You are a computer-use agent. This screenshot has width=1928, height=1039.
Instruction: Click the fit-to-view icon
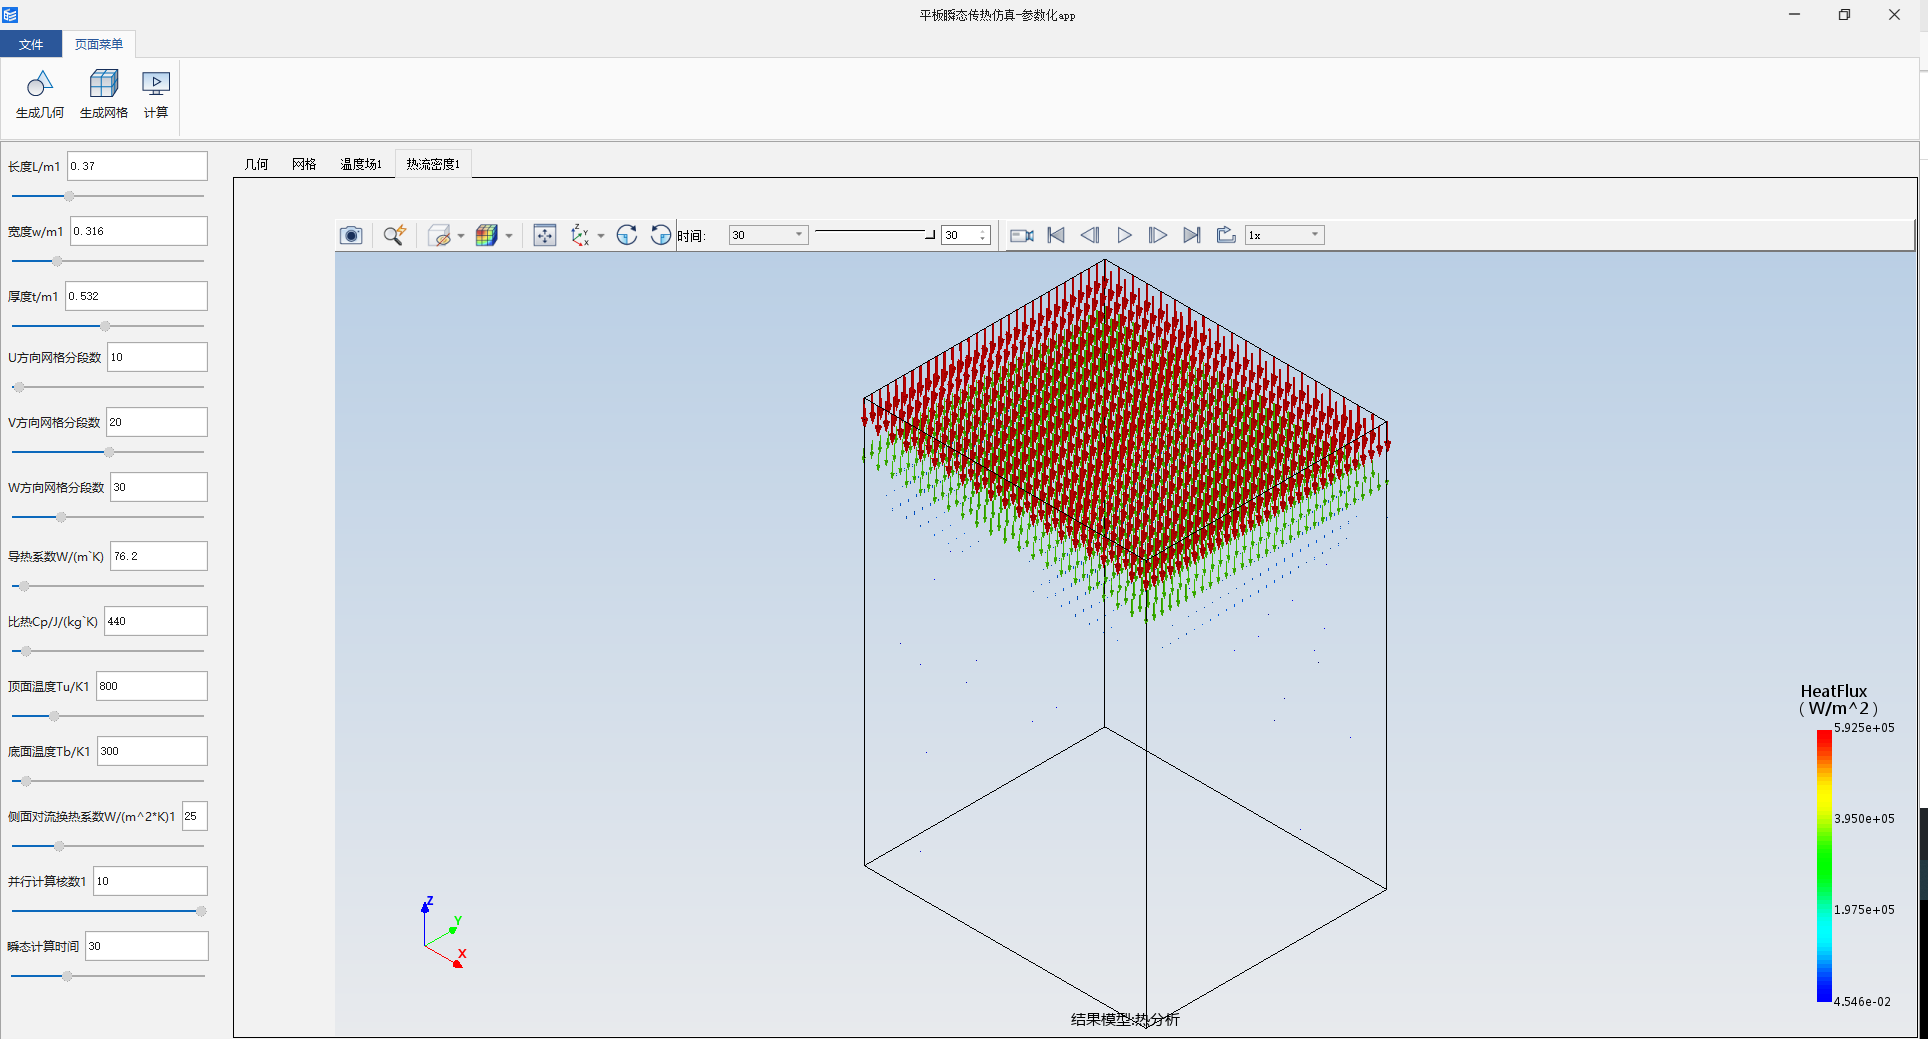pyautogui.click(x=545, y=235)
